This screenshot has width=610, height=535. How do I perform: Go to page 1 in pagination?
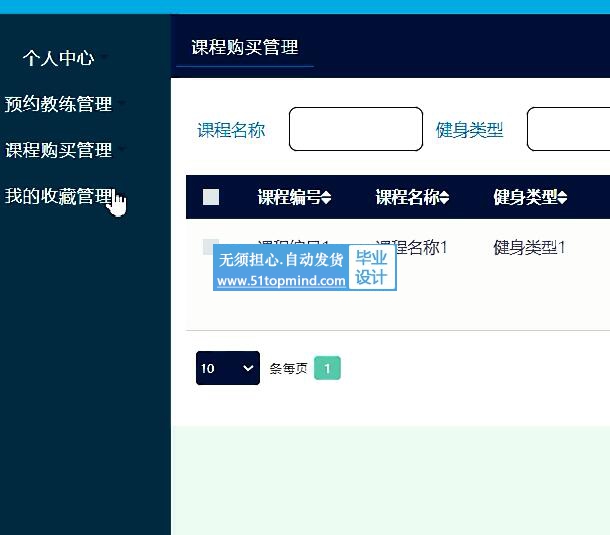(x=327, y=368)
